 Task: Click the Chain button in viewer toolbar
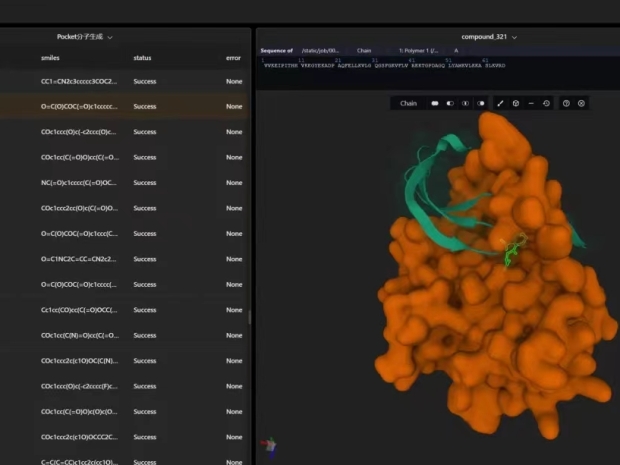[x=409, y=103]
